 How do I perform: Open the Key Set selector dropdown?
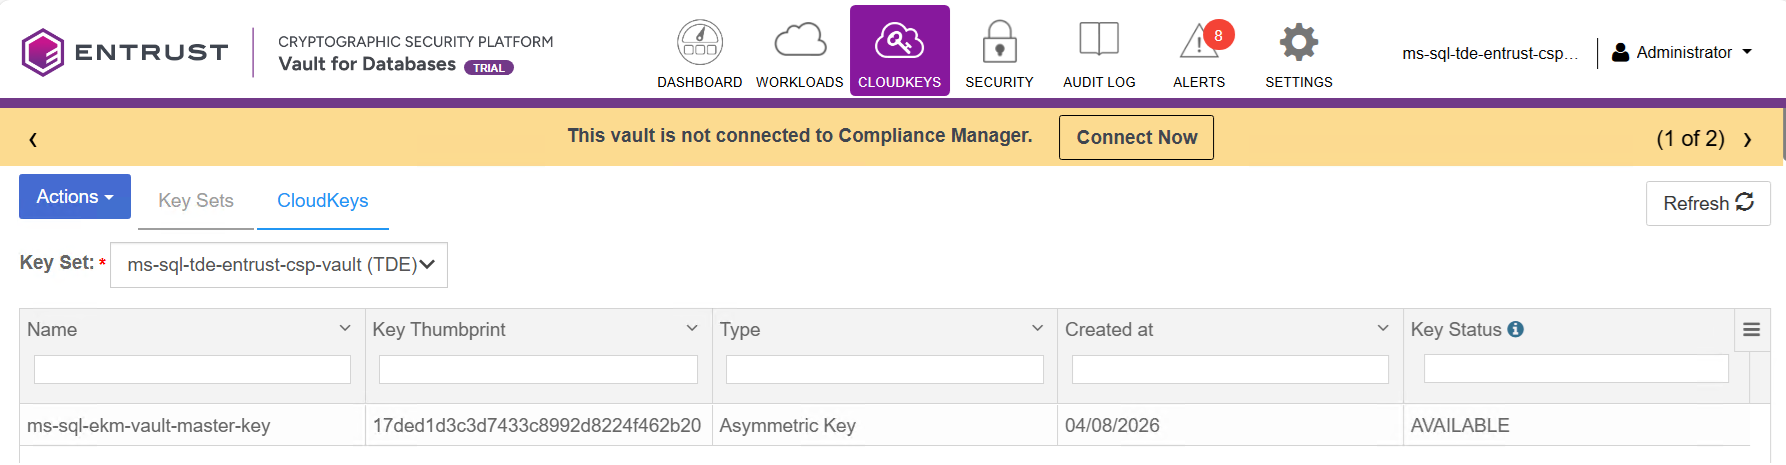pos(279,265)
